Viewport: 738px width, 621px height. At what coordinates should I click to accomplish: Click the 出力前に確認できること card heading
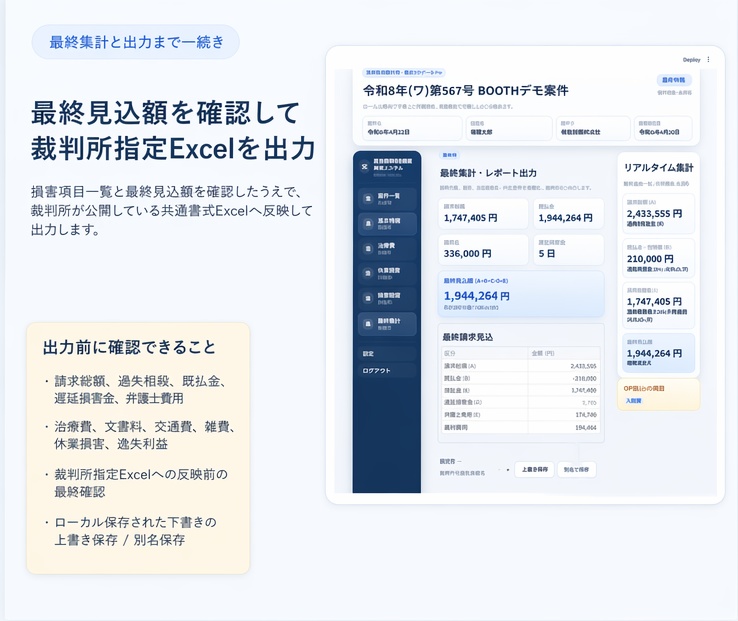pos(129,347)
